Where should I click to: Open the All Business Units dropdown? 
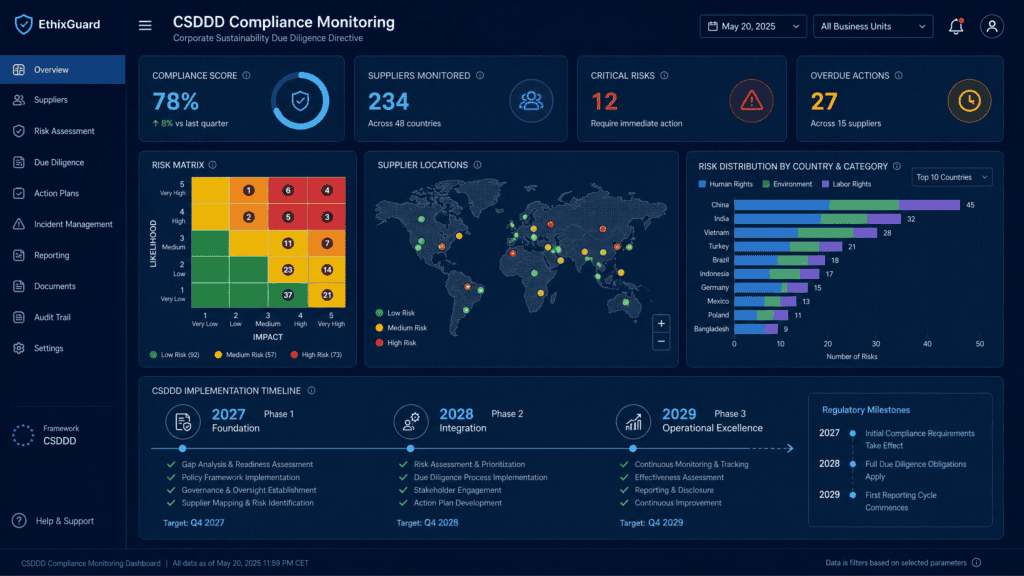(x=873, y=26)
